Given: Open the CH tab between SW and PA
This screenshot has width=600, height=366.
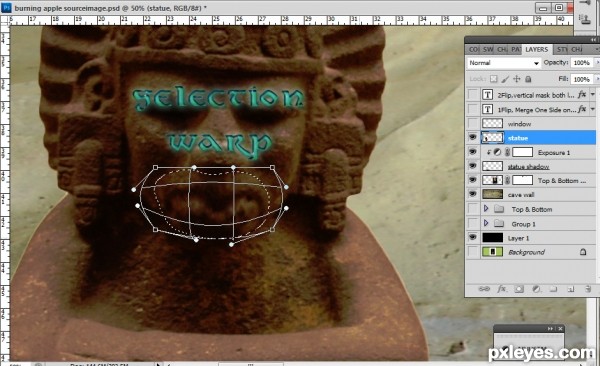Looking at the screenshot, I should (502, 49).
